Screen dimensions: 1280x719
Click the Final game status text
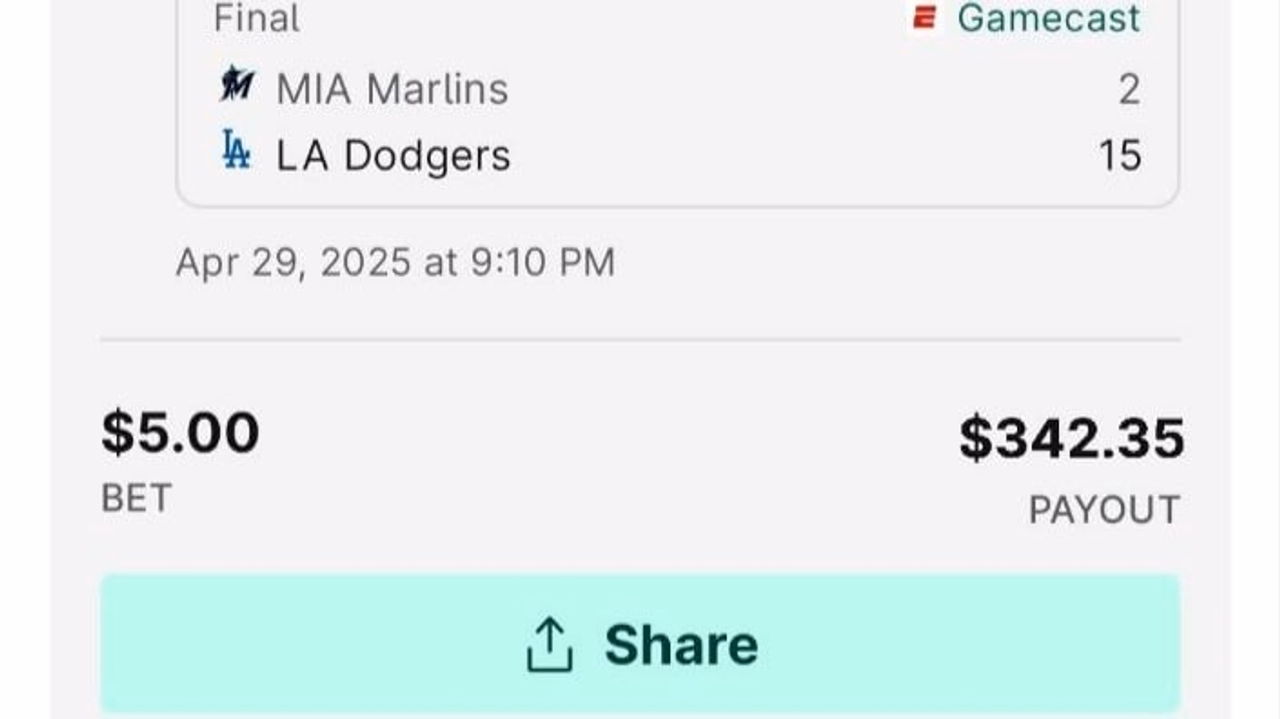(256, 18)
